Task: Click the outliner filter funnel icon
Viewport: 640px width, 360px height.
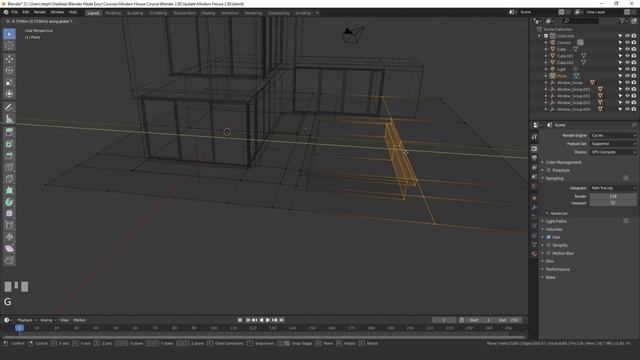Action: point(622,21)
